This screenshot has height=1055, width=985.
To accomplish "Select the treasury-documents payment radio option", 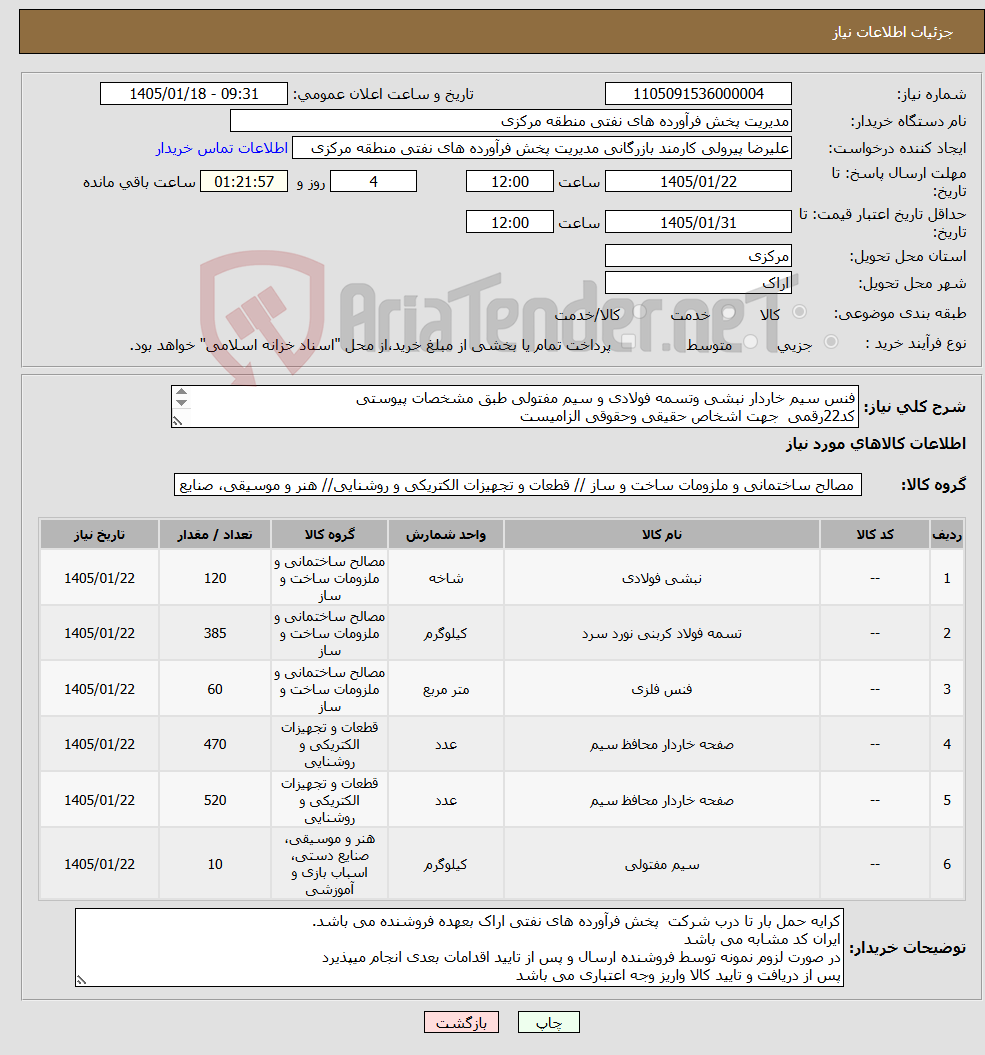I will tap(628, 343).
